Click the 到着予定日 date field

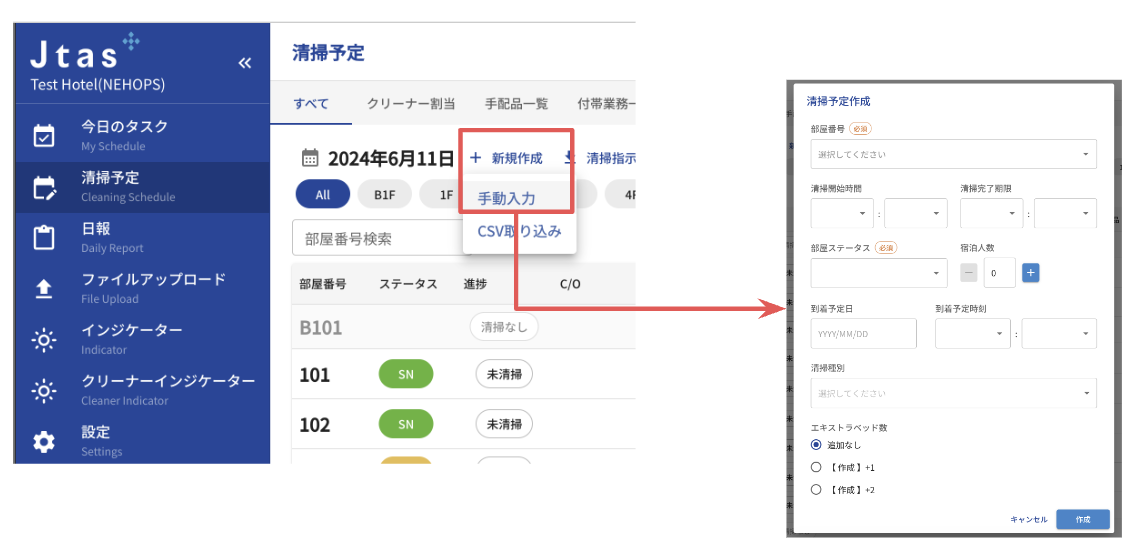[x=863, y=333]
